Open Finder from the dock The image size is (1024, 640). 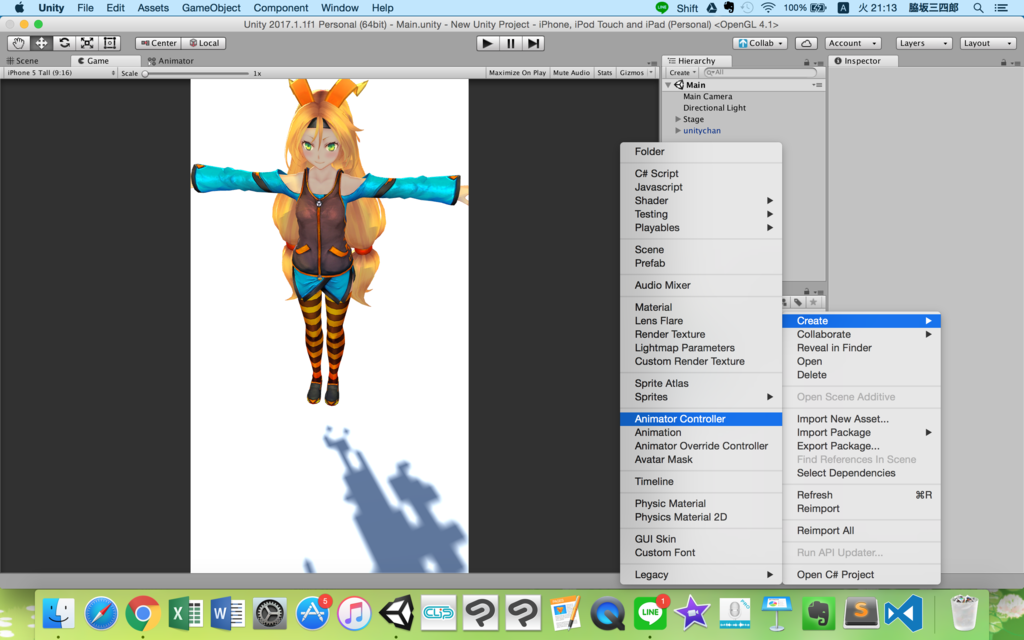[59, 613]
